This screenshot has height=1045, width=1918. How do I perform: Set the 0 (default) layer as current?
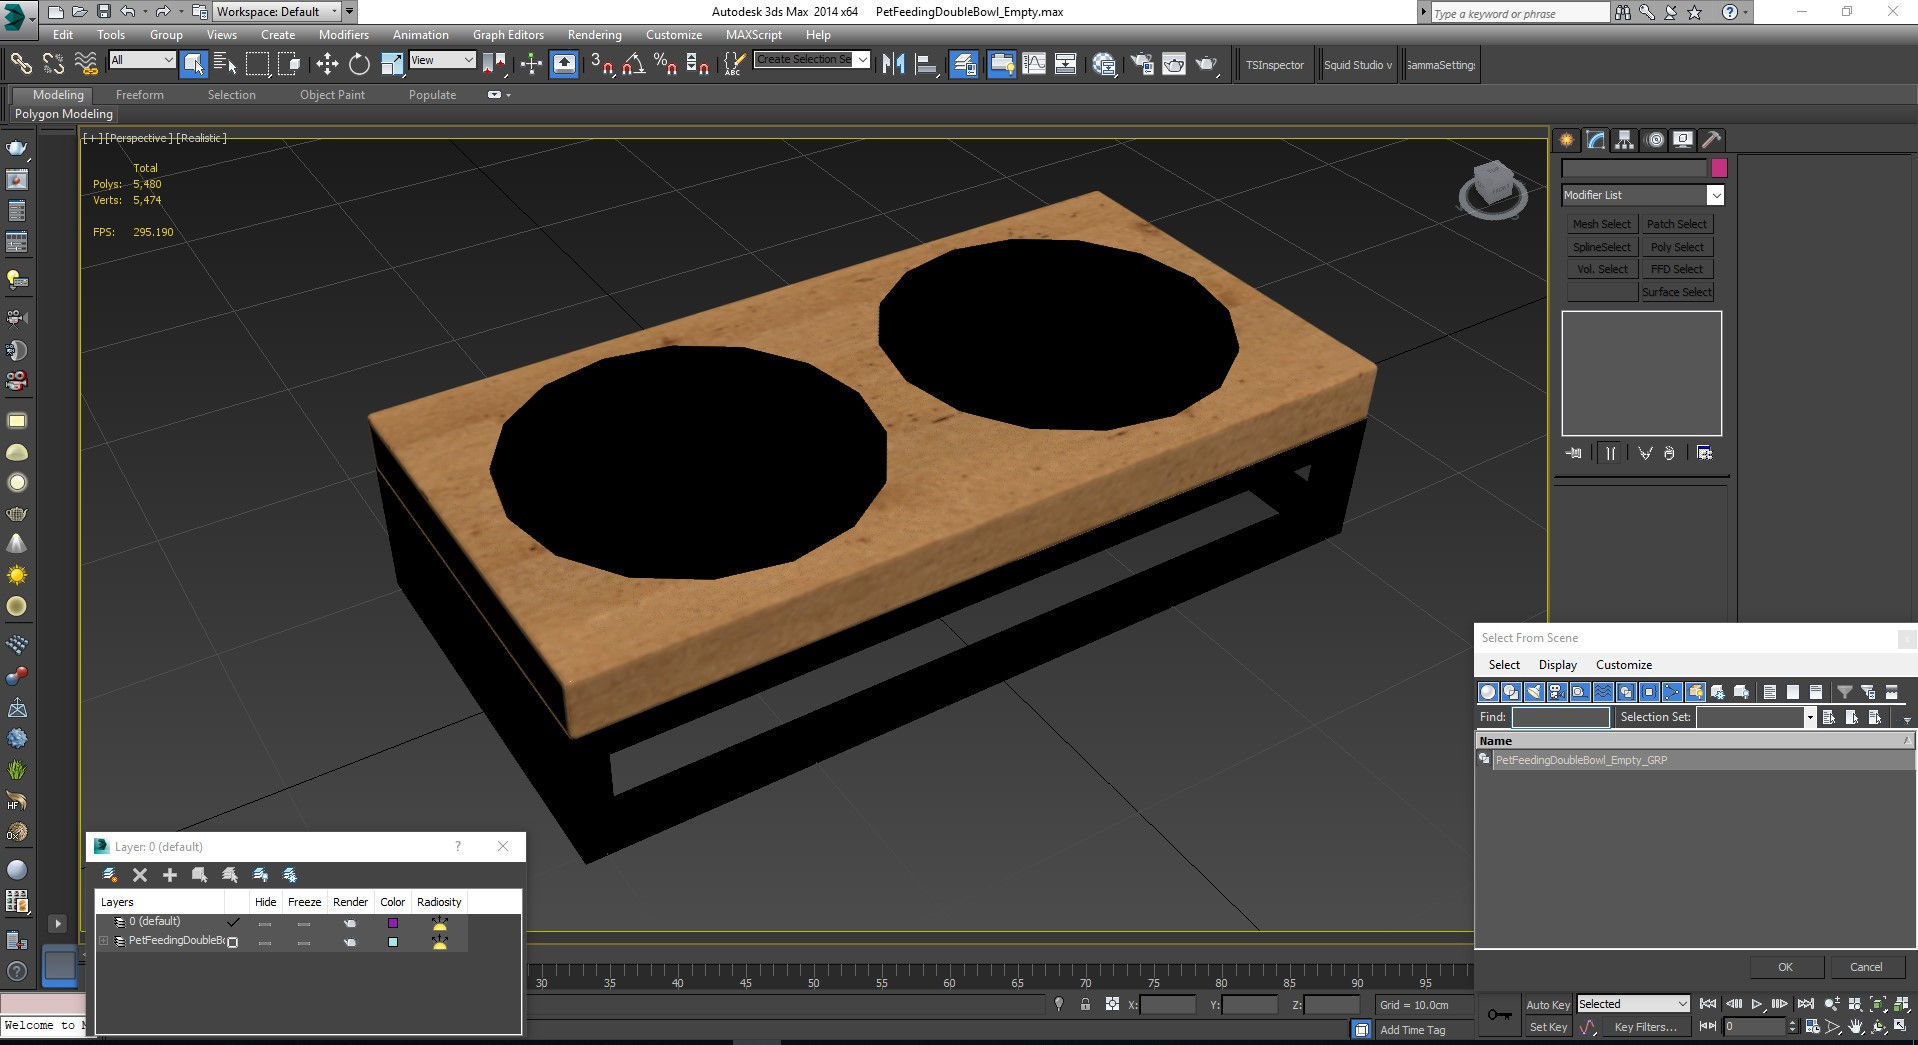tap(233, 922)
